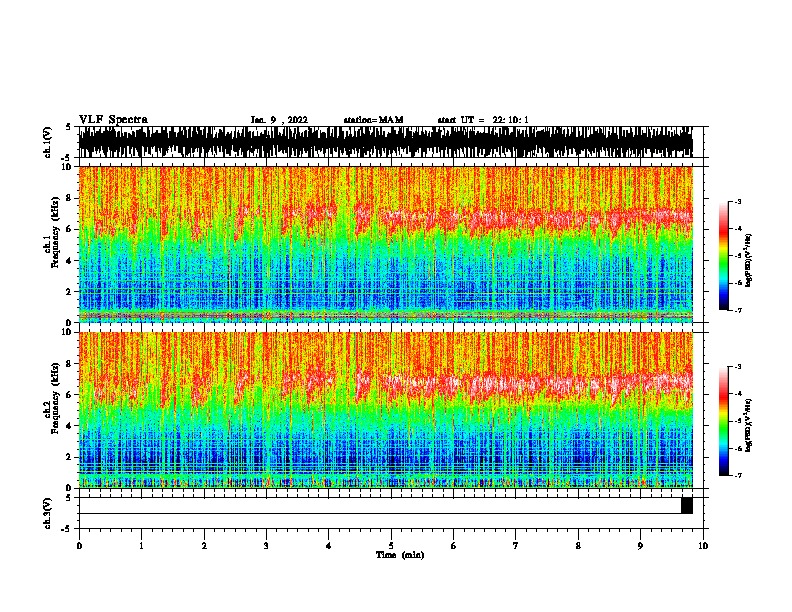
Task: Click the "5" voltage tick of ch.1(V) panel
Action: coord(68,127)
